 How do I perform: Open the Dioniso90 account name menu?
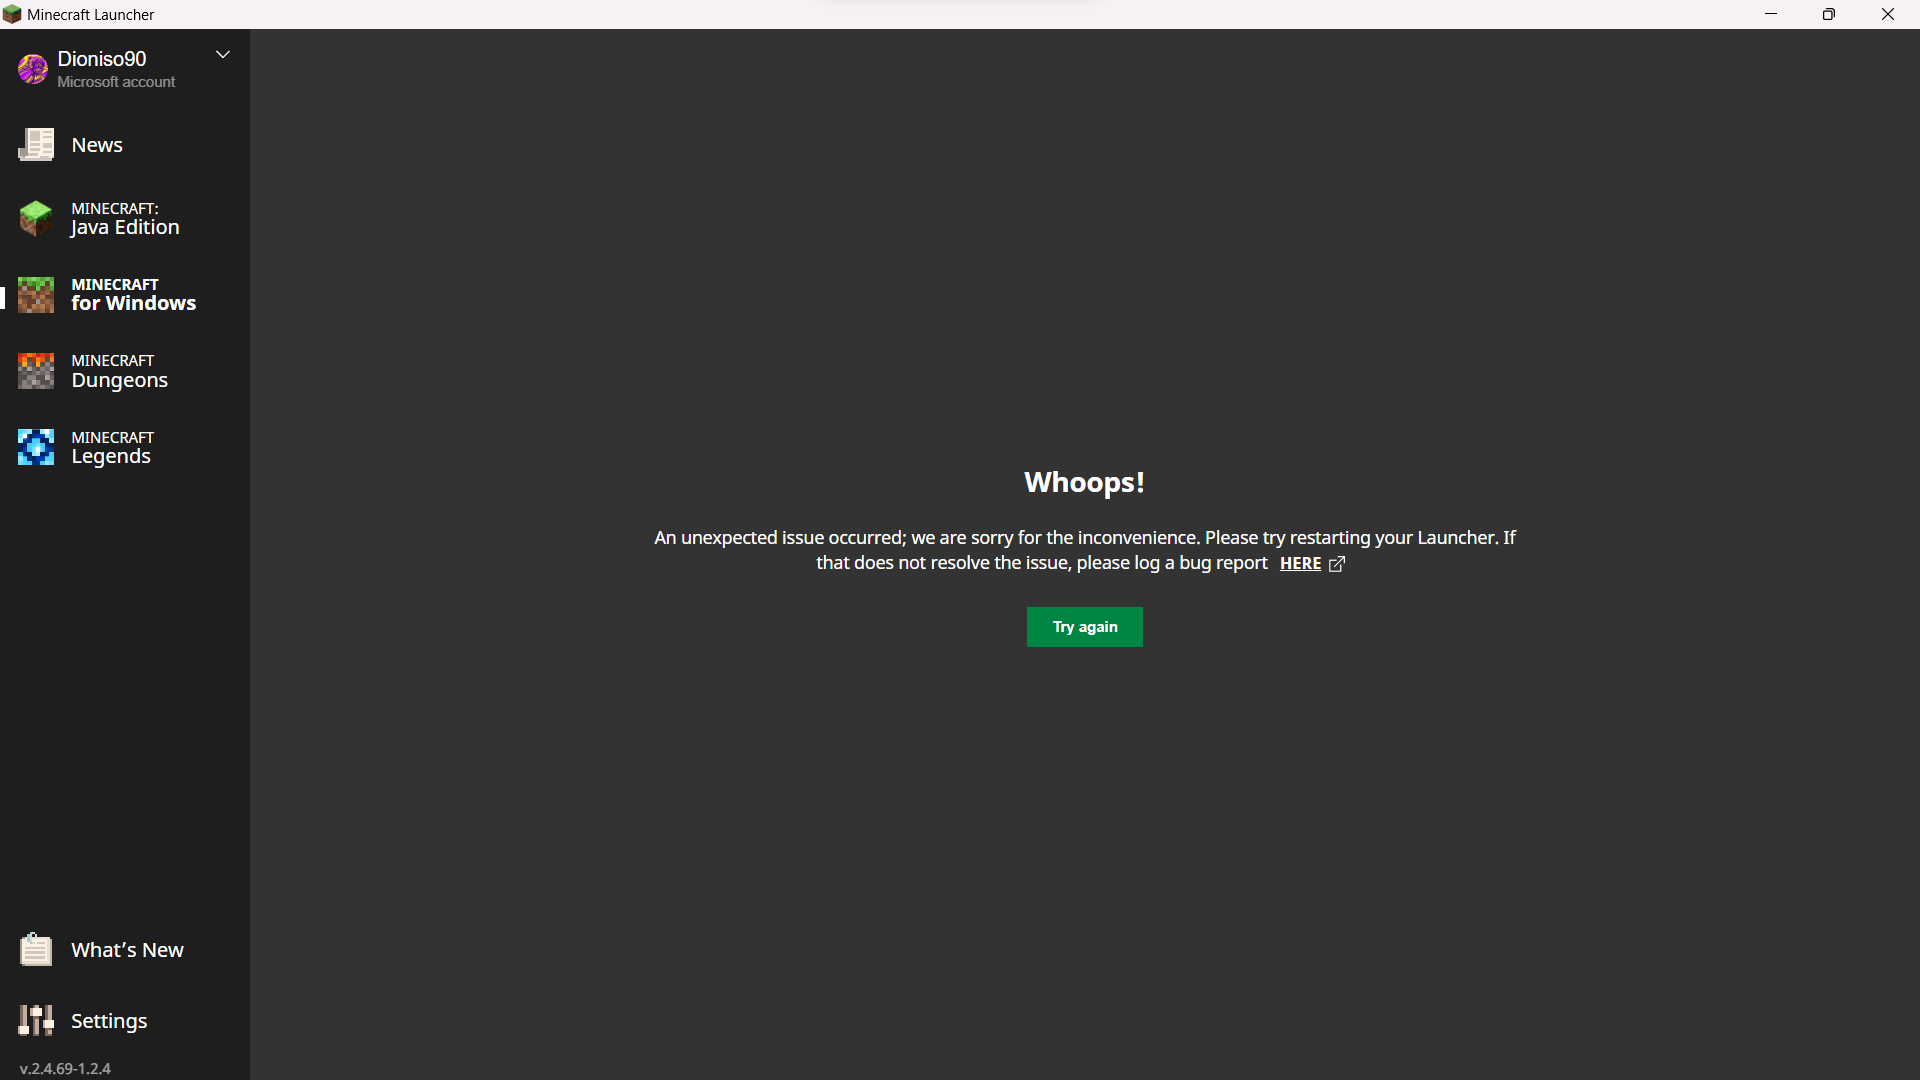click(102, 59)
